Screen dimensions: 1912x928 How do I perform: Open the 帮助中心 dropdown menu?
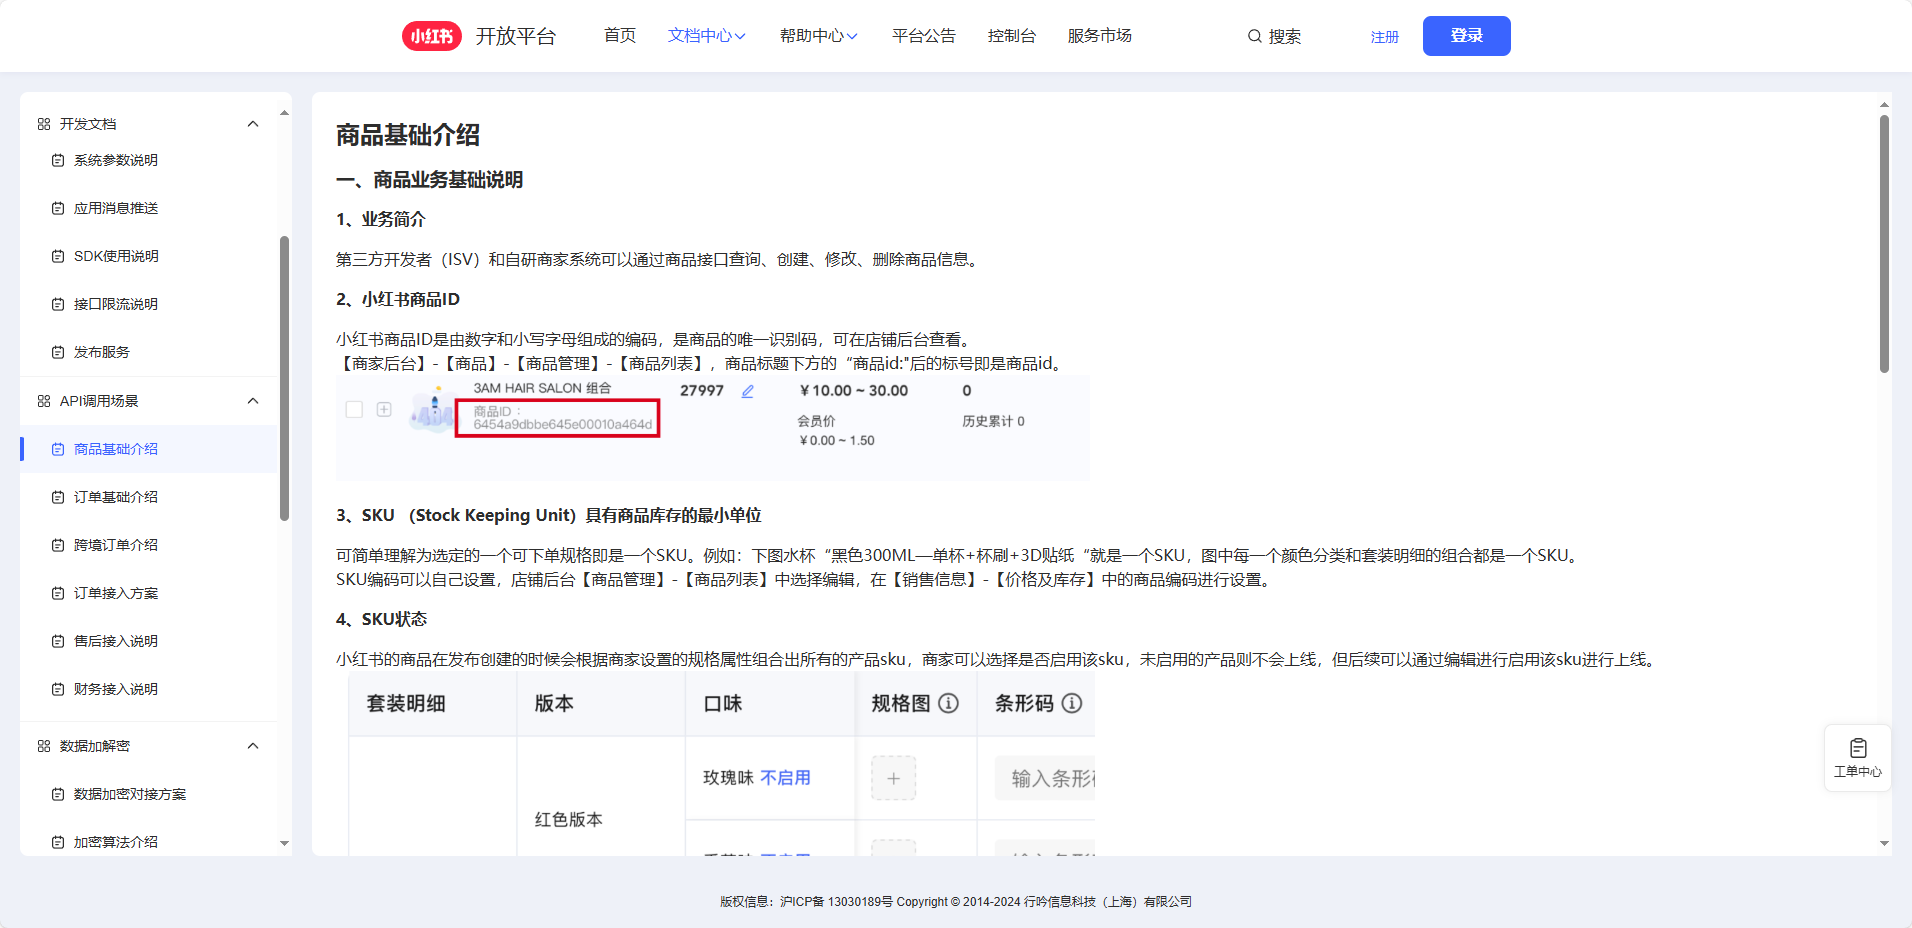818,36
